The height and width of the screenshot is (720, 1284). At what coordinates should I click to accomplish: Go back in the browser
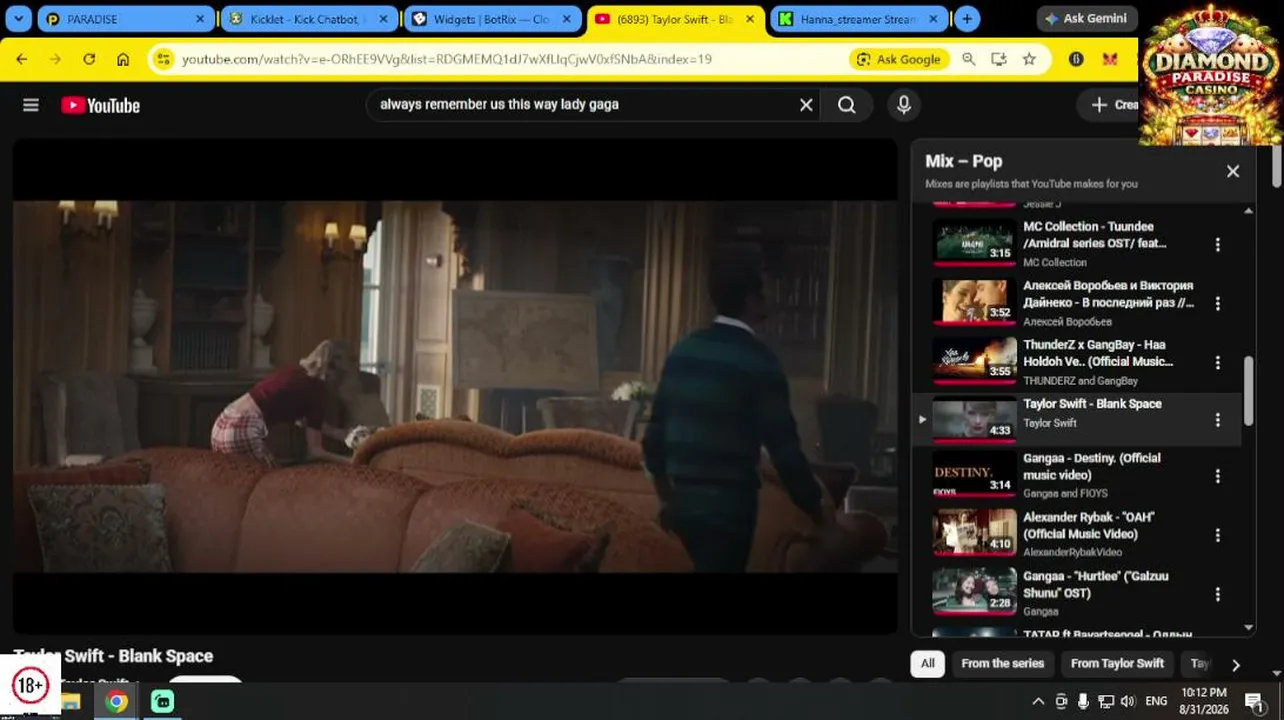pyautogui.click(x=22, y=59)
